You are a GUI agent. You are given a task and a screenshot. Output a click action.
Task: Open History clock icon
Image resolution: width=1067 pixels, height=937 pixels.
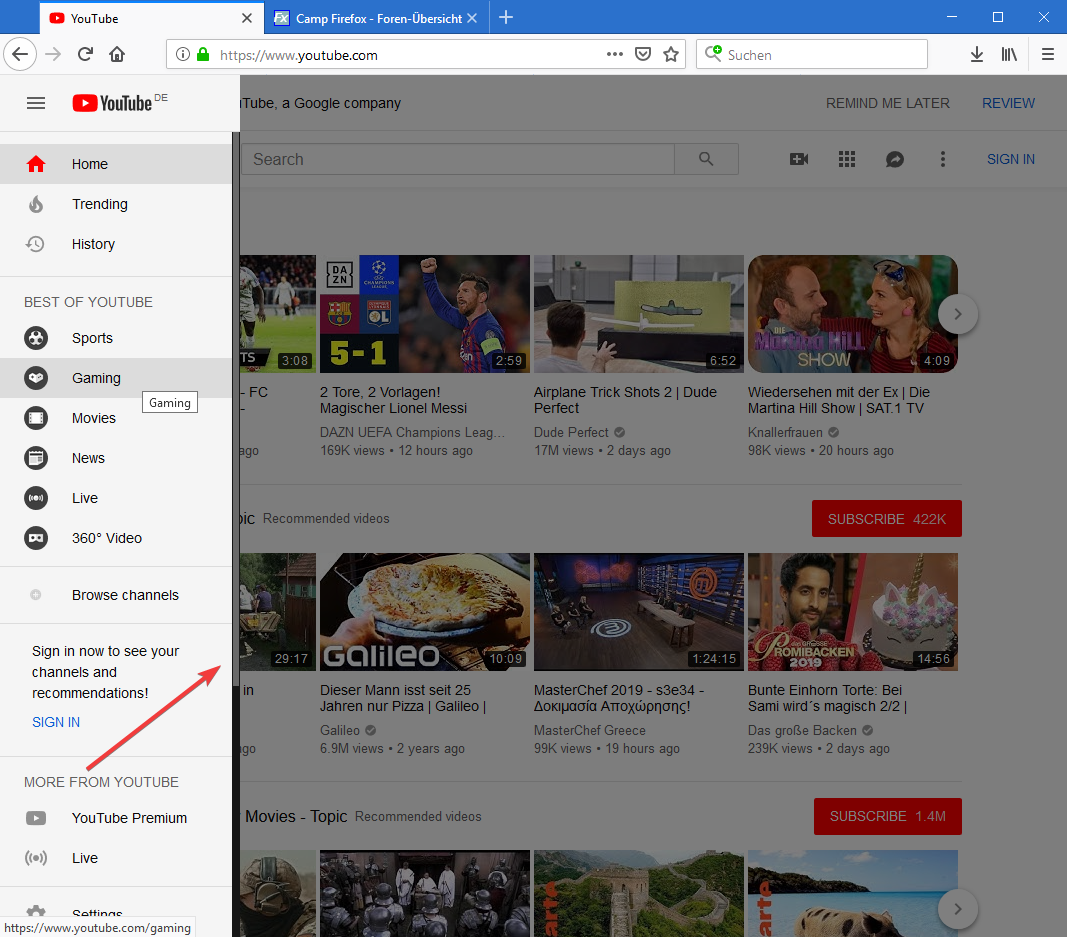click(x=36, y=244)
